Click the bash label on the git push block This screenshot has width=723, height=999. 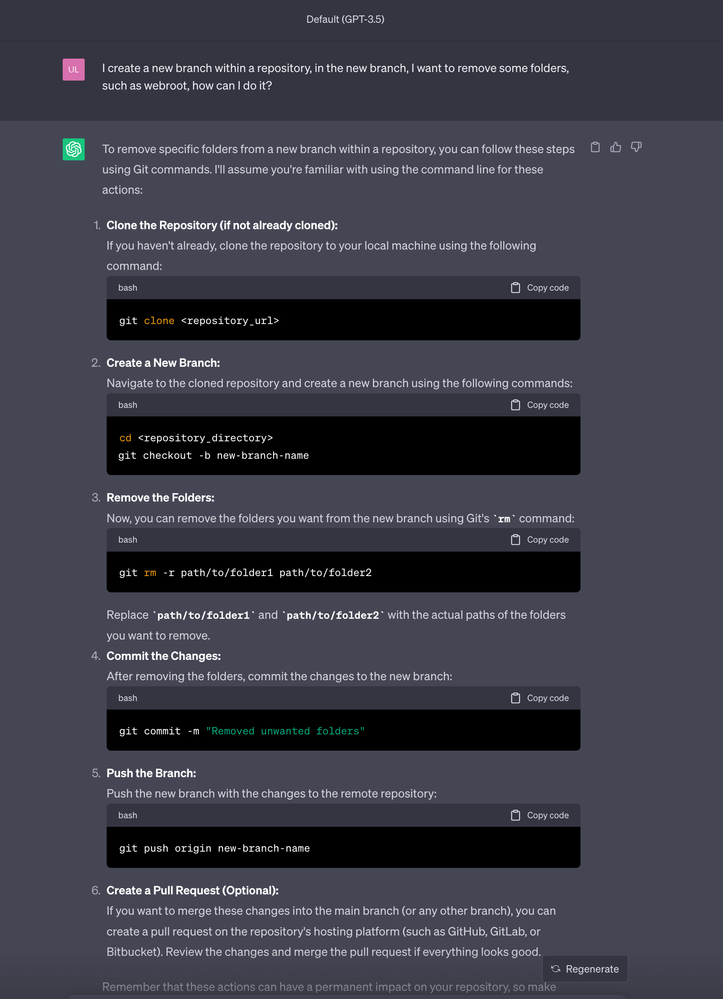tap(127, 815)
